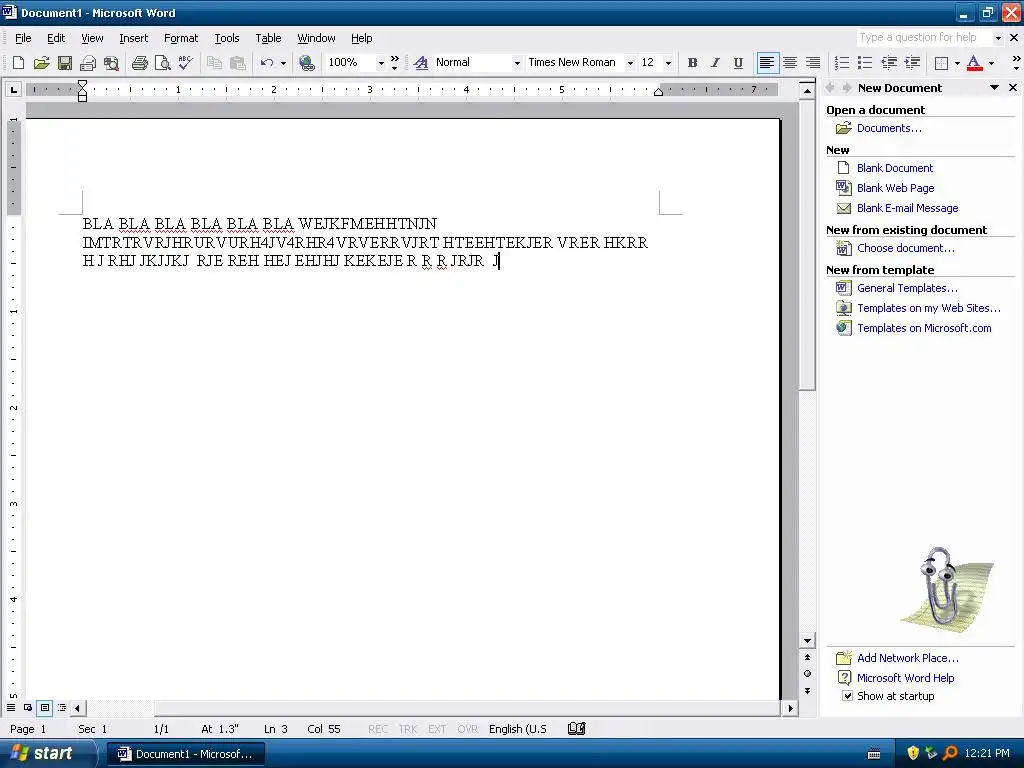Image resolution: width=1024 pixels, height=768 pixels.
Task: Click Blank Document in task pane
Action: click(x=895, y=168)
